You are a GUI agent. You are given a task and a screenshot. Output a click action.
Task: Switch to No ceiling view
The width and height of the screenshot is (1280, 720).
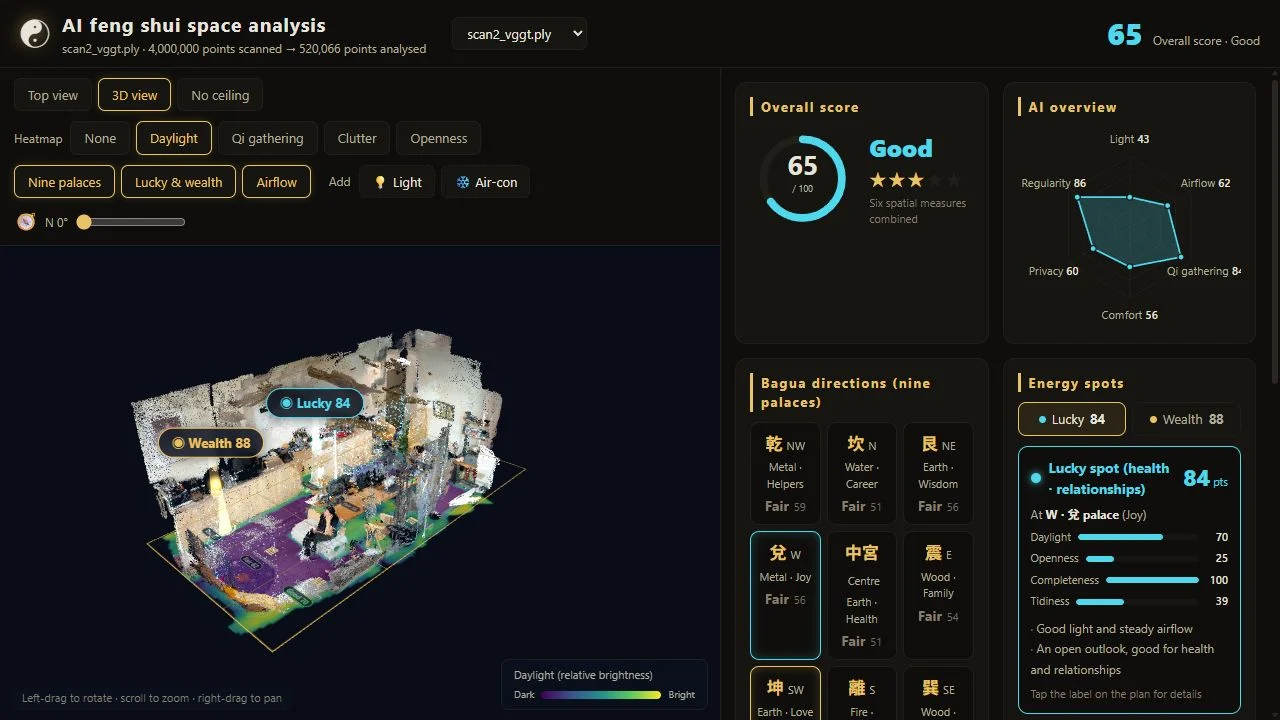tap(220, 95)
